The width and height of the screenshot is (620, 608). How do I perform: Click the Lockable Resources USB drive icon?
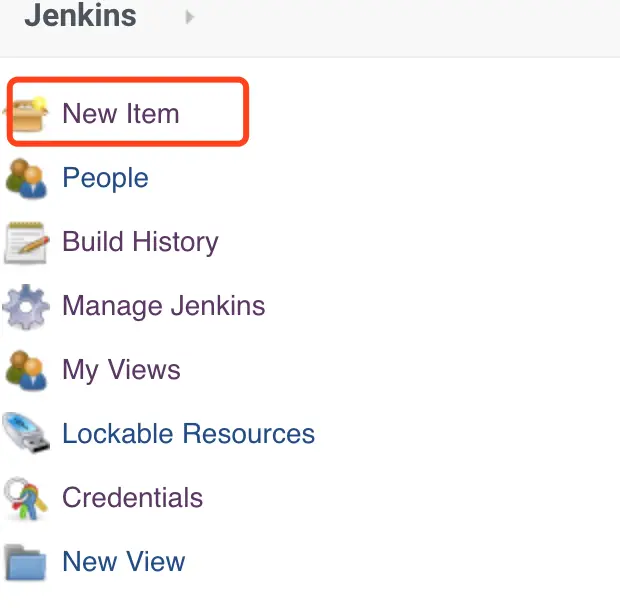tap(26, 434)
